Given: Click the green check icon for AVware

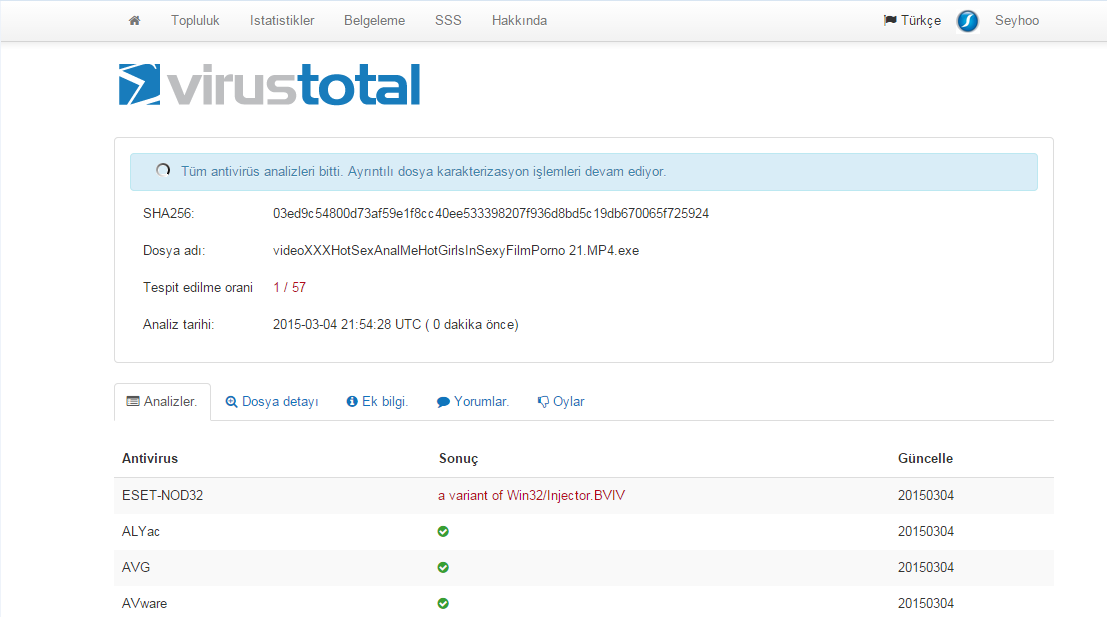Looking at the screenshot, I should pos(443,604).
